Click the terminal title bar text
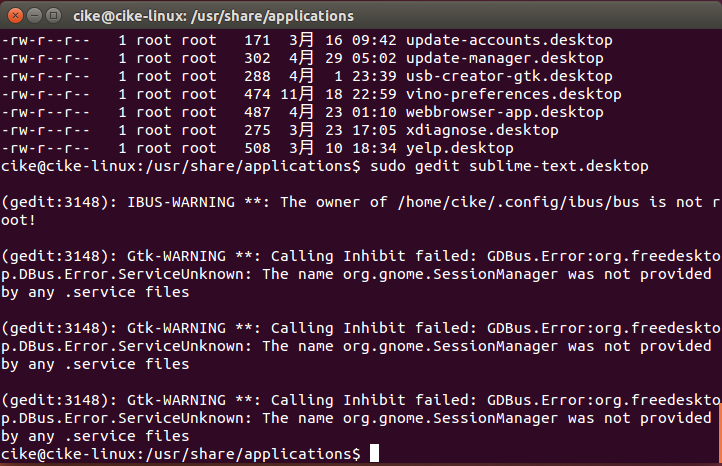This screenshot has height=466, width=722. [213, 16]
